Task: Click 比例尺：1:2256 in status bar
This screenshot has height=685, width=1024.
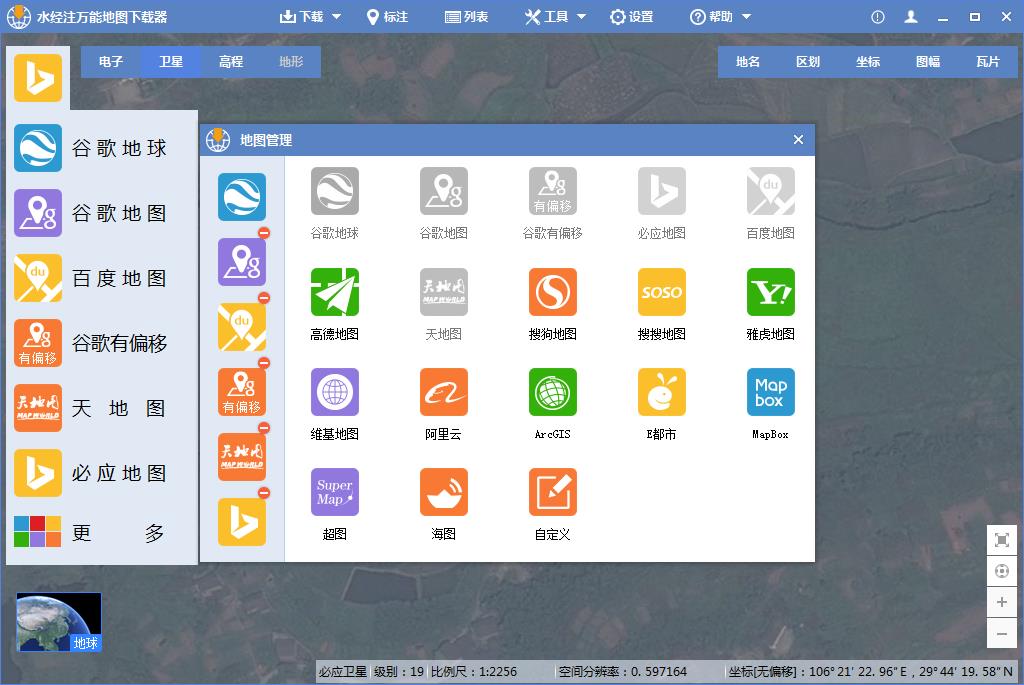Action: point(474,671)
